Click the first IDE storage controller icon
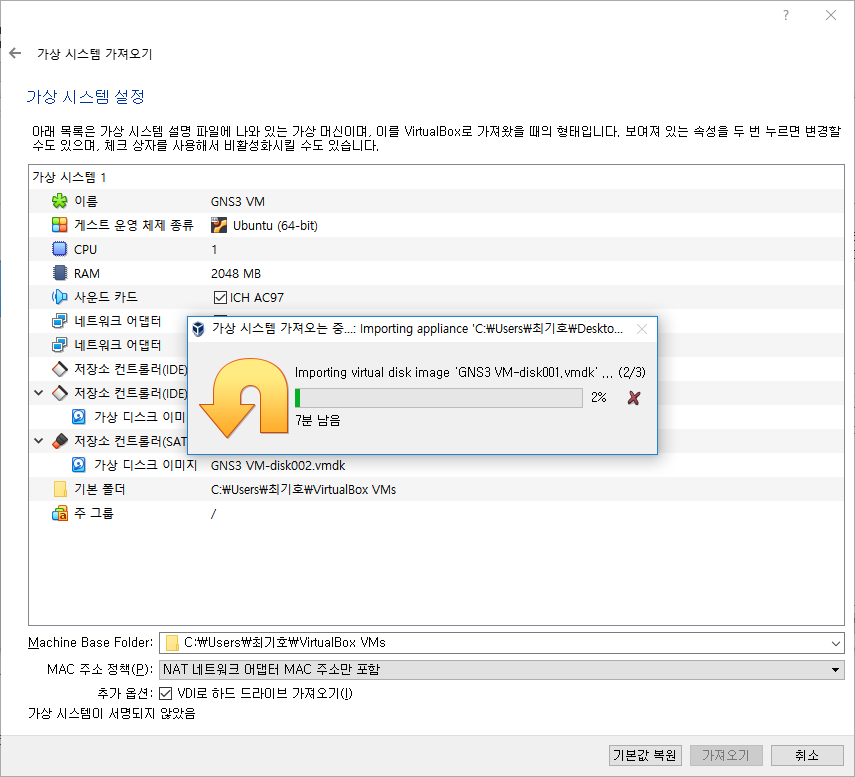855x777 pixels. point(59,369)
